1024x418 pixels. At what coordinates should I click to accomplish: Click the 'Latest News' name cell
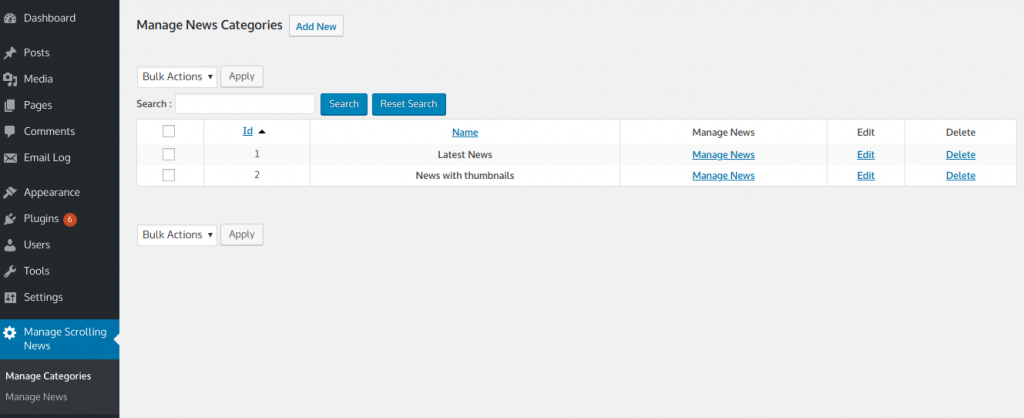[x=465, y=155]
